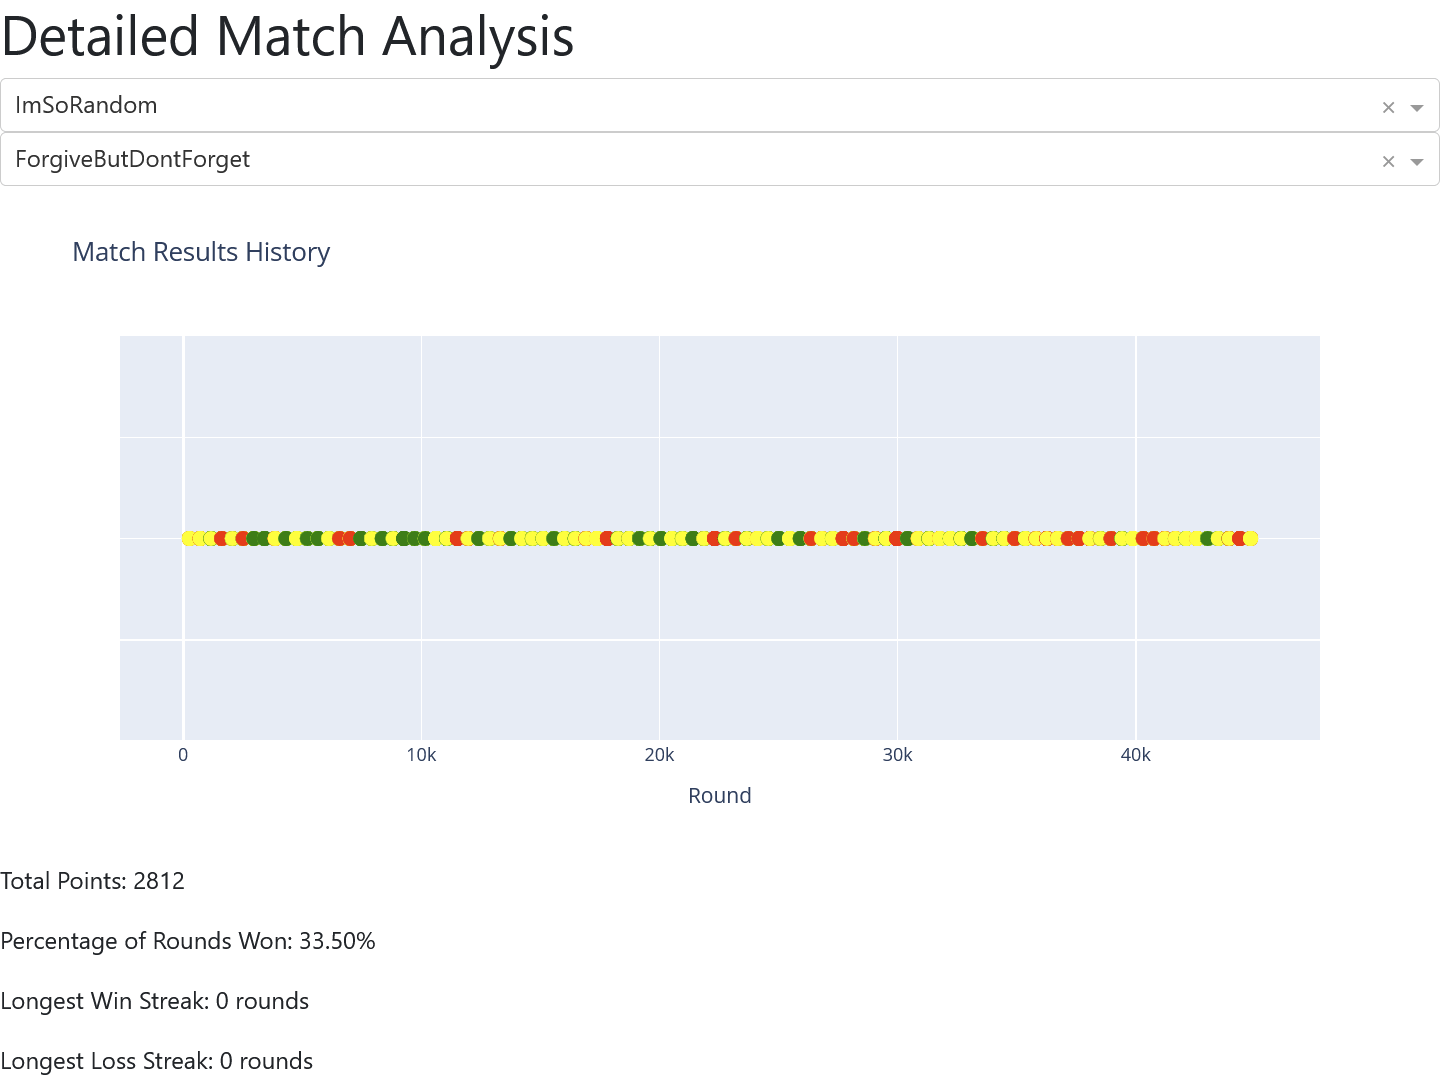The width and height of the screenshot is (1440, 1077).
Task: Click the Percentage of Rounds Won statistic
Action: click(188, 941)
